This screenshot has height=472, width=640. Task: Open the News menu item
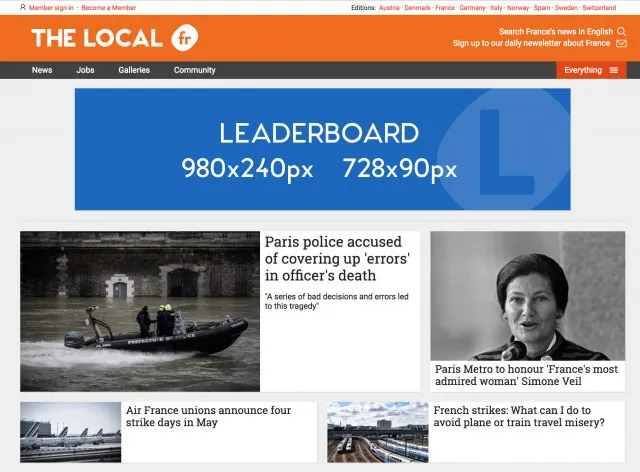pyautogui.click(x=42, y=70)
